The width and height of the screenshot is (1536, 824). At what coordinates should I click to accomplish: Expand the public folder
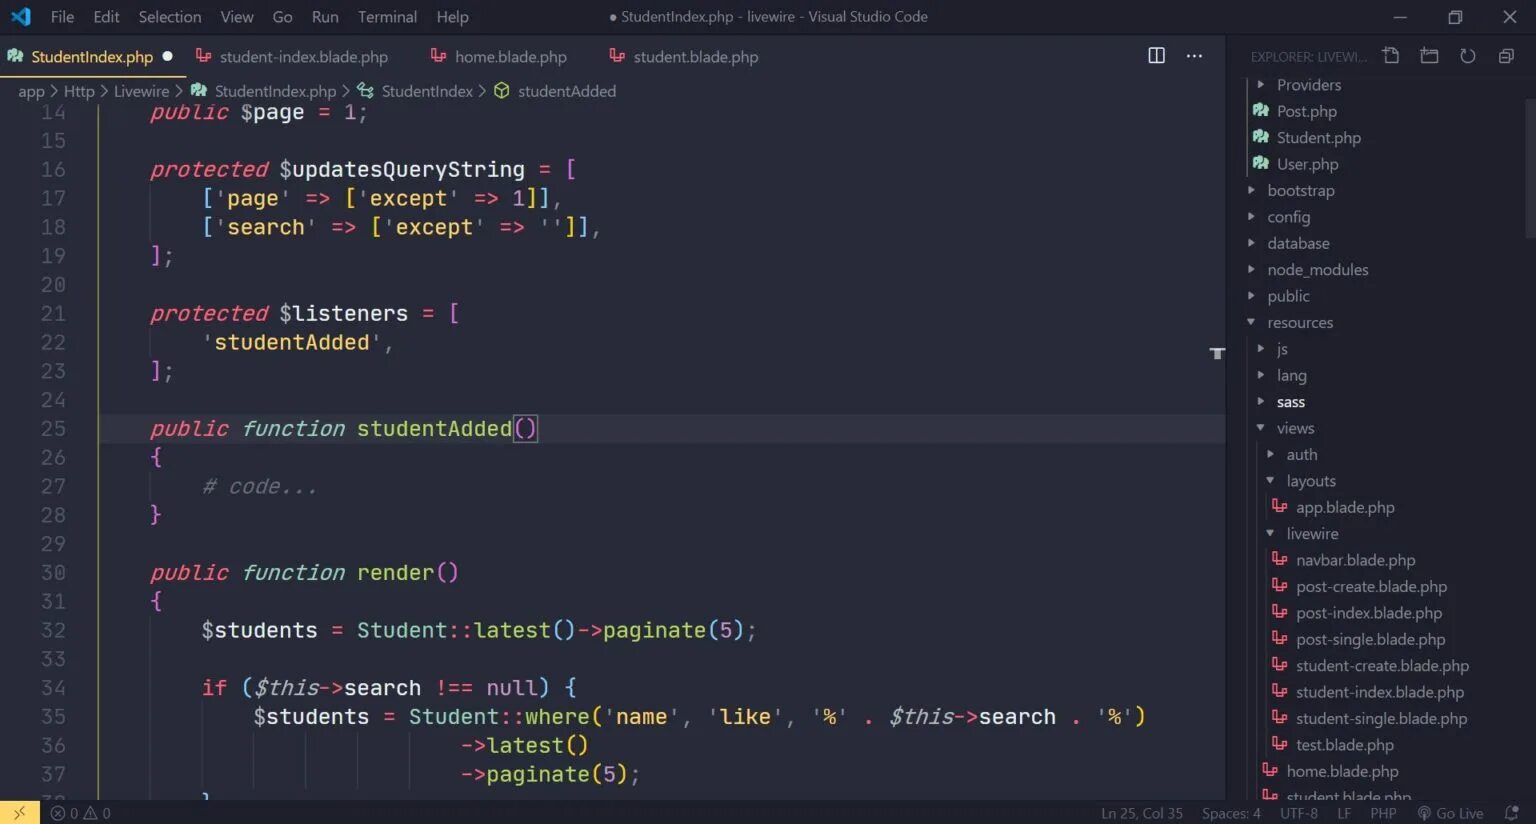[x=1288, y=296]
